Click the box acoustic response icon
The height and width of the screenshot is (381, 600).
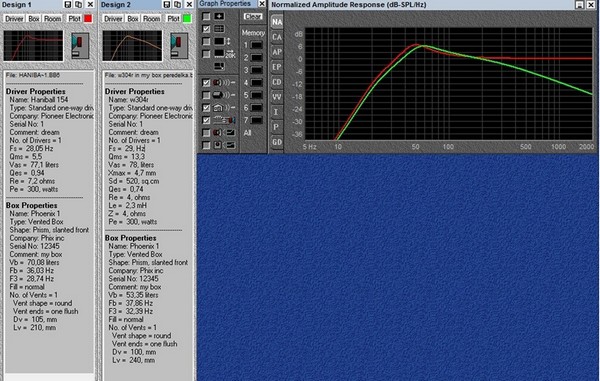[224, 95]
